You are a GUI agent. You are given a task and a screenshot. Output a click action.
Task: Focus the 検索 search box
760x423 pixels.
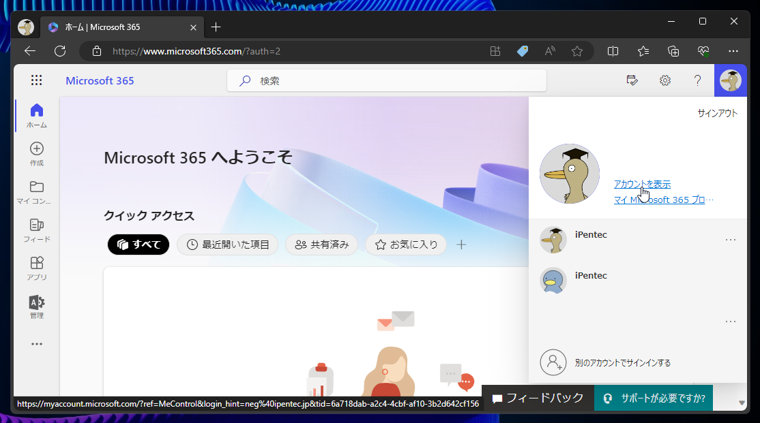(x=387, y=80)
